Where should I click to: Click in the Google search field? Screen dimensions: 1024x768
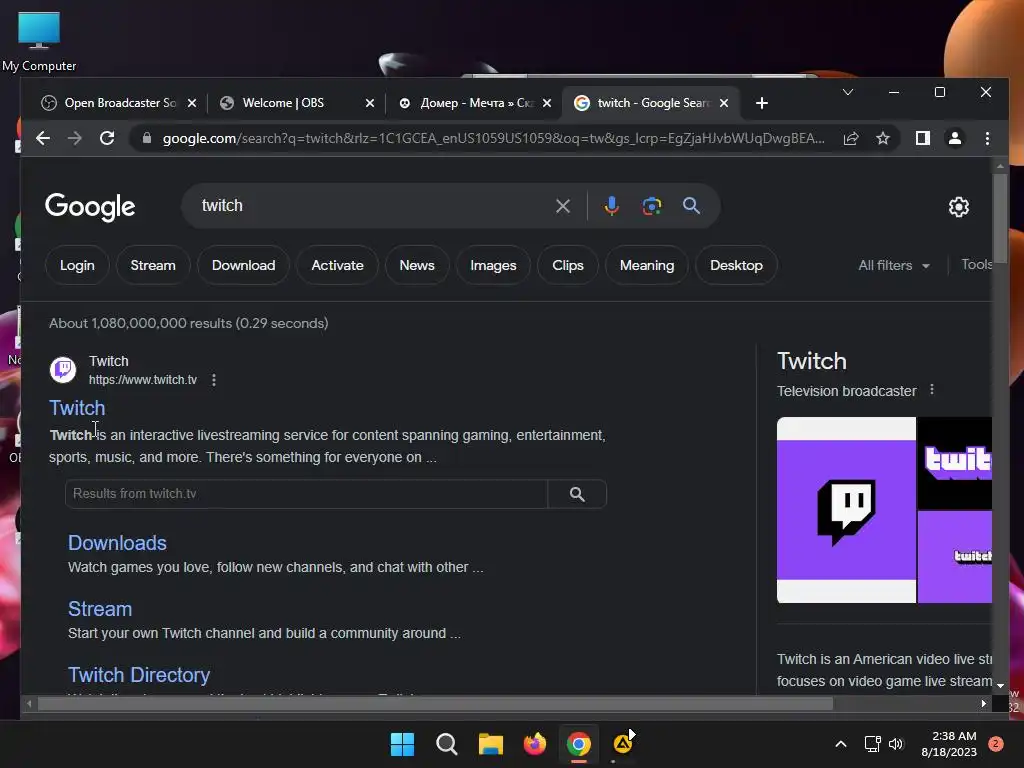376,206
